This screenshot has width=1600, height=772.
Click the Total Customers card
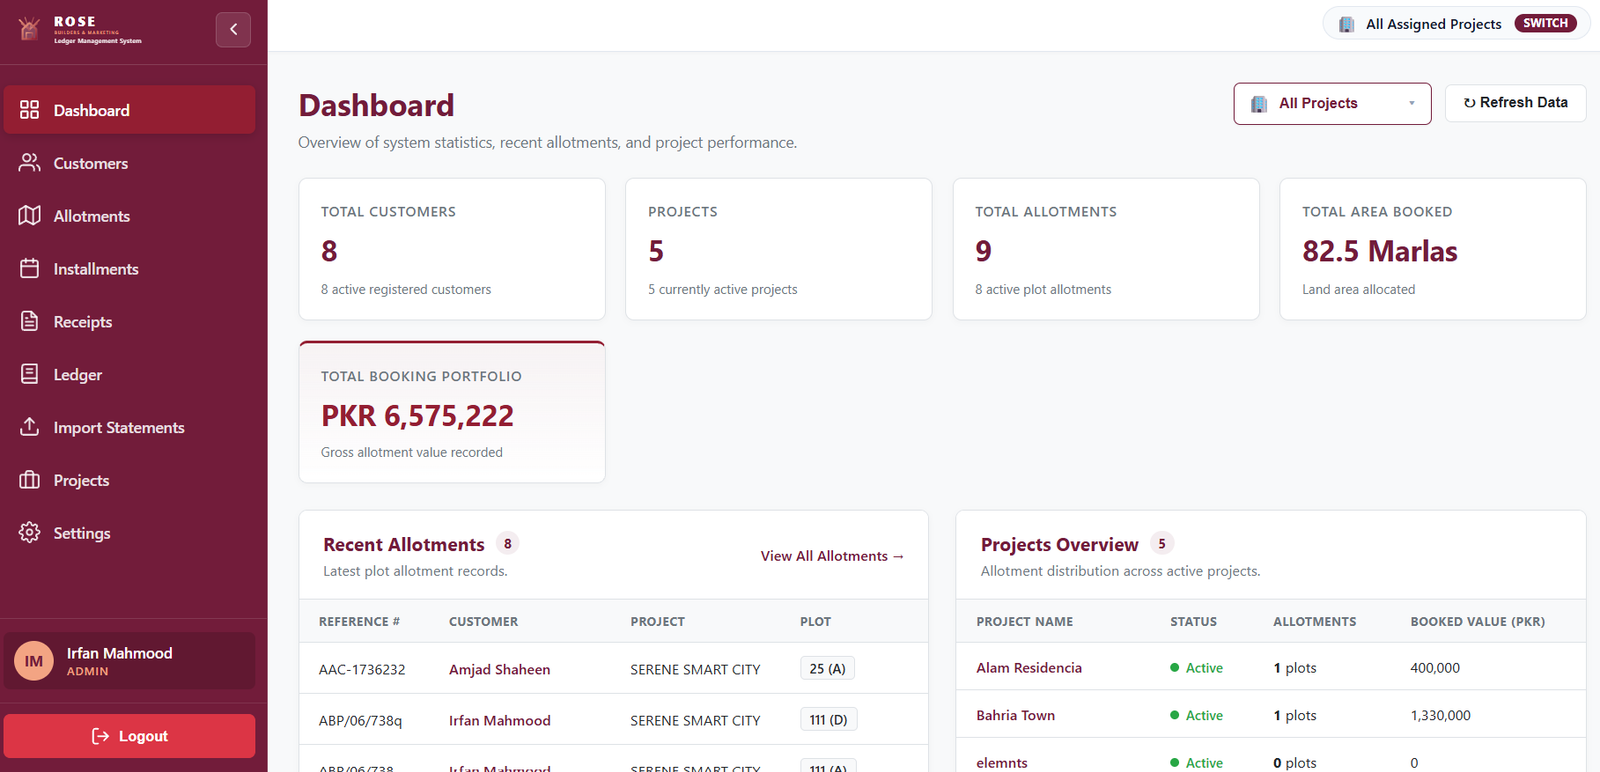452,249
